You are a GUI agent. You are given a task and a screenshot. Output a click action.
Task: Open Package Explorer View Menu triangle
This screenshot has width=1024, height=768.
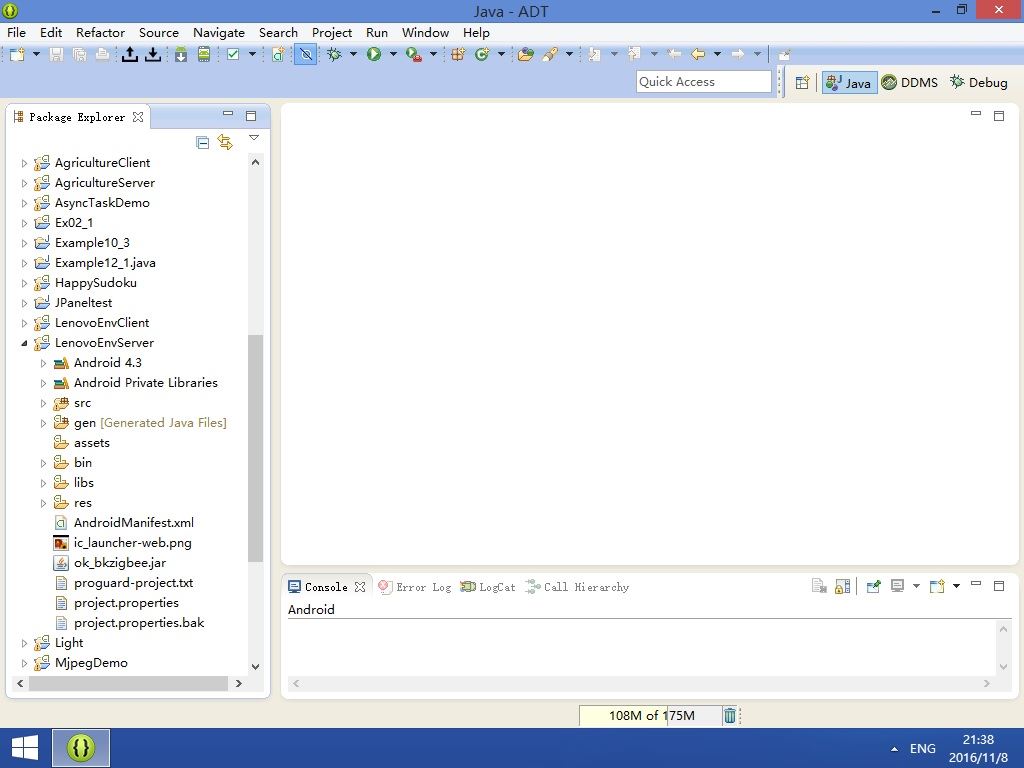(254, 138)
